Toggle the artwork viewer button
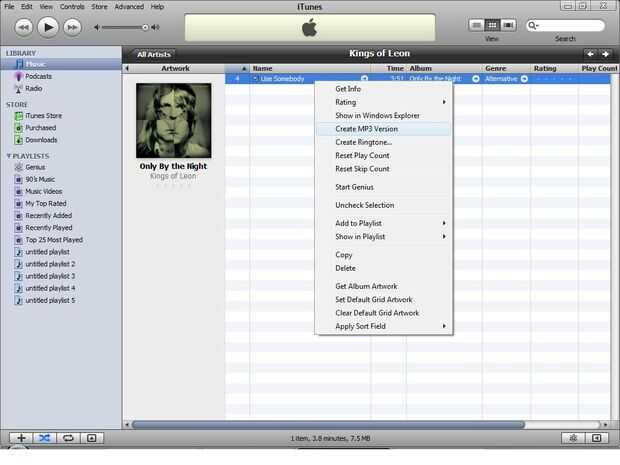The height and width of the screenshot is (465, 620). click(91, 438)
